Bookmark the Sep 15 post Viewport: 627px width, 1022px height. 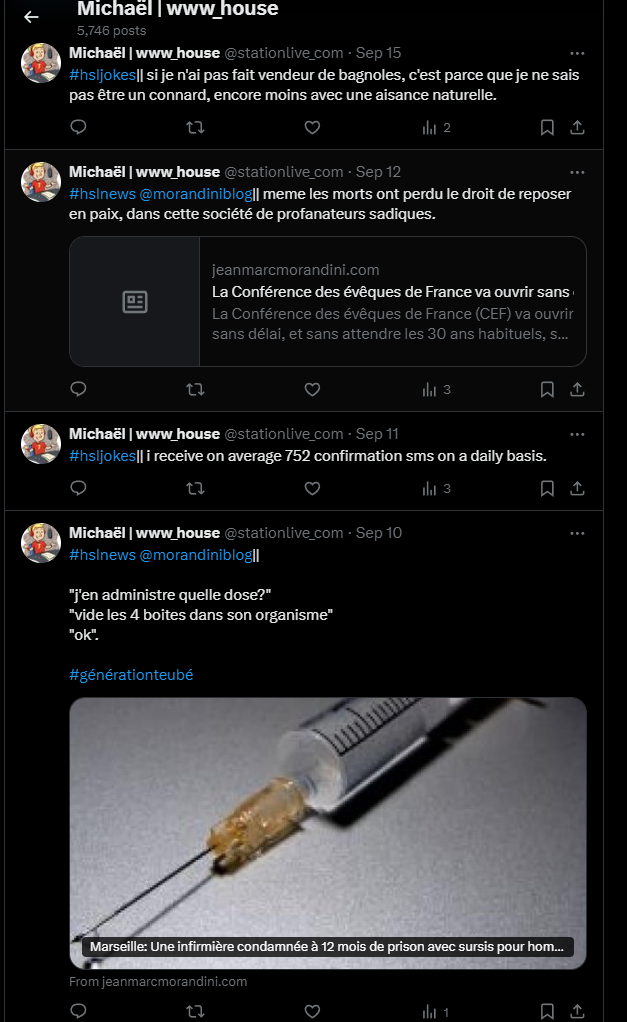point(547,127)
